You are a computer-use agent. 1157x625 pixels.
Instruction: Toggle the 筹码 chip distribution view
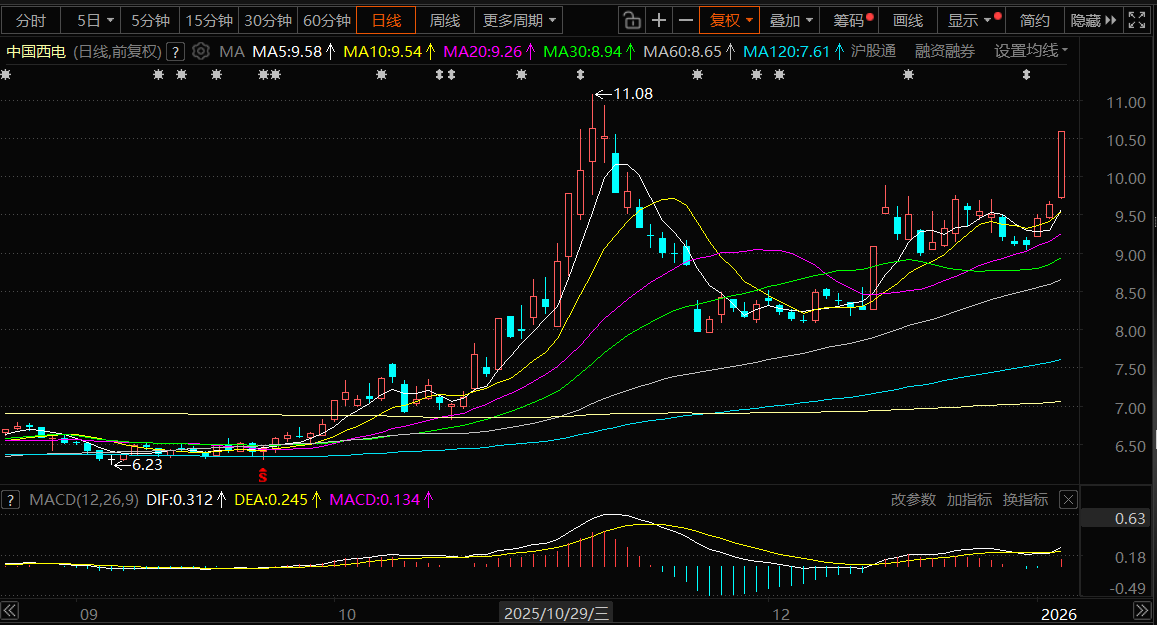point(853,20)
